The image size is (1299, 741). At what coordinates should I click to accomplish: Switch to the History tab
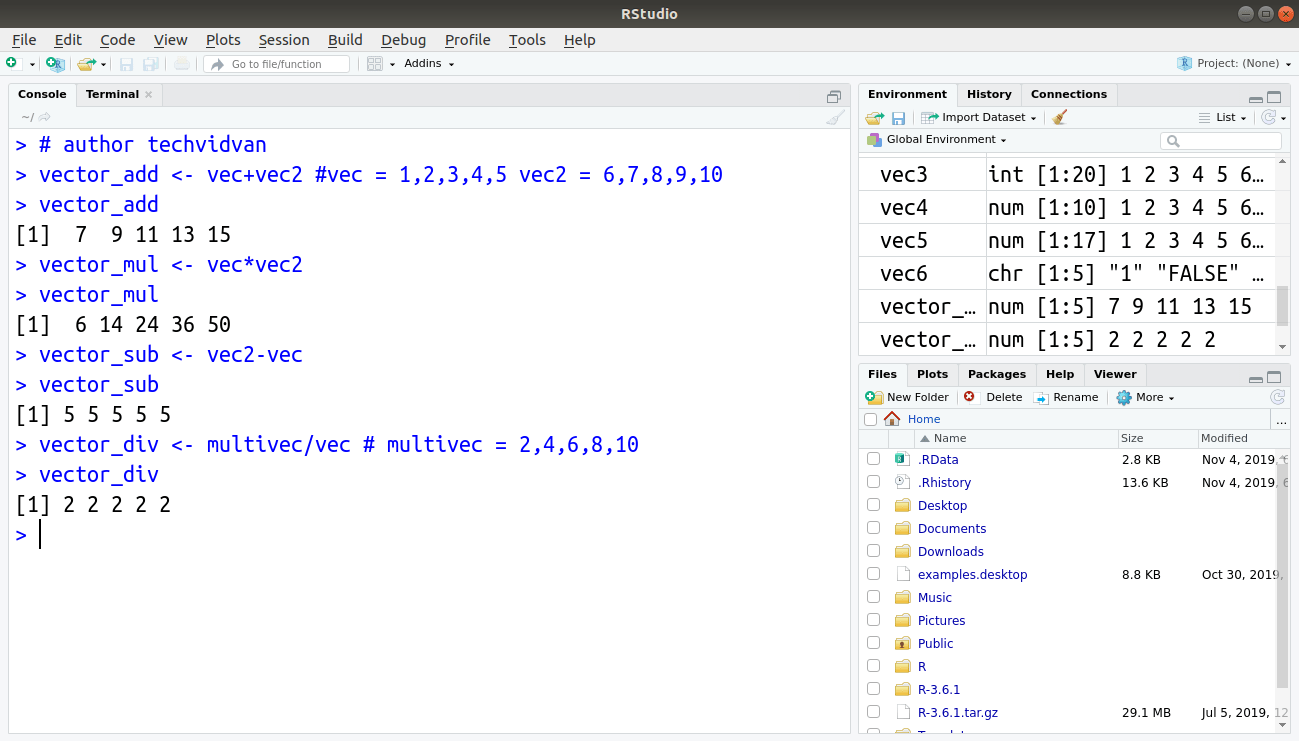[x=988, y=94]
